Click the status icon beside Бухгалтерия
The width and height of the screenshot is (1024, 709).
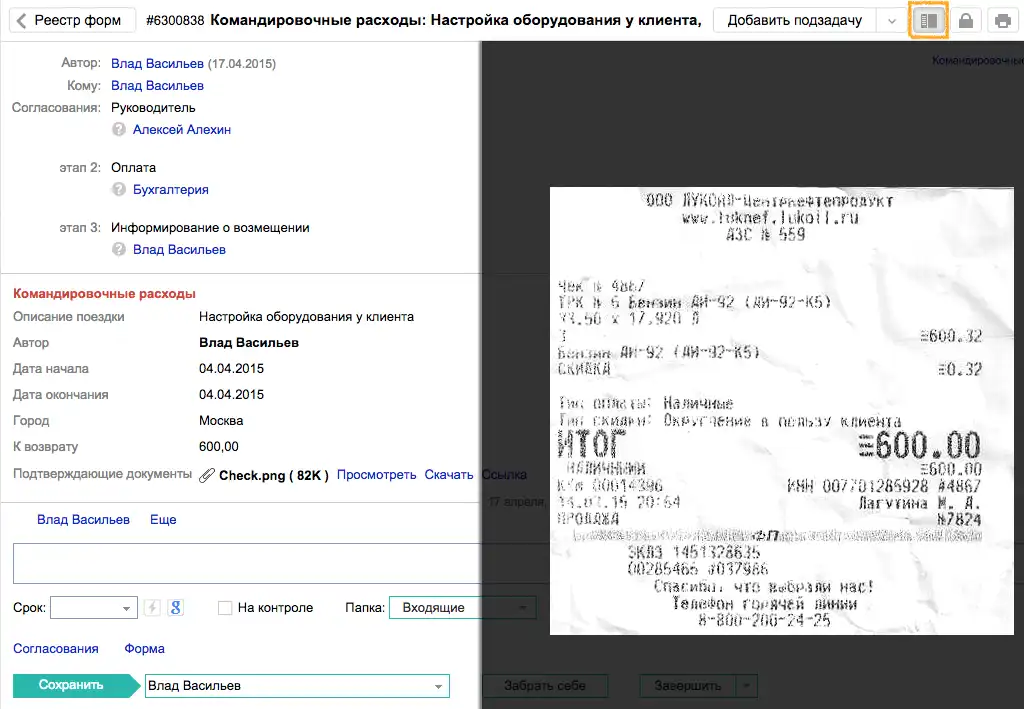pyautogui.click(x=119, y=189)
